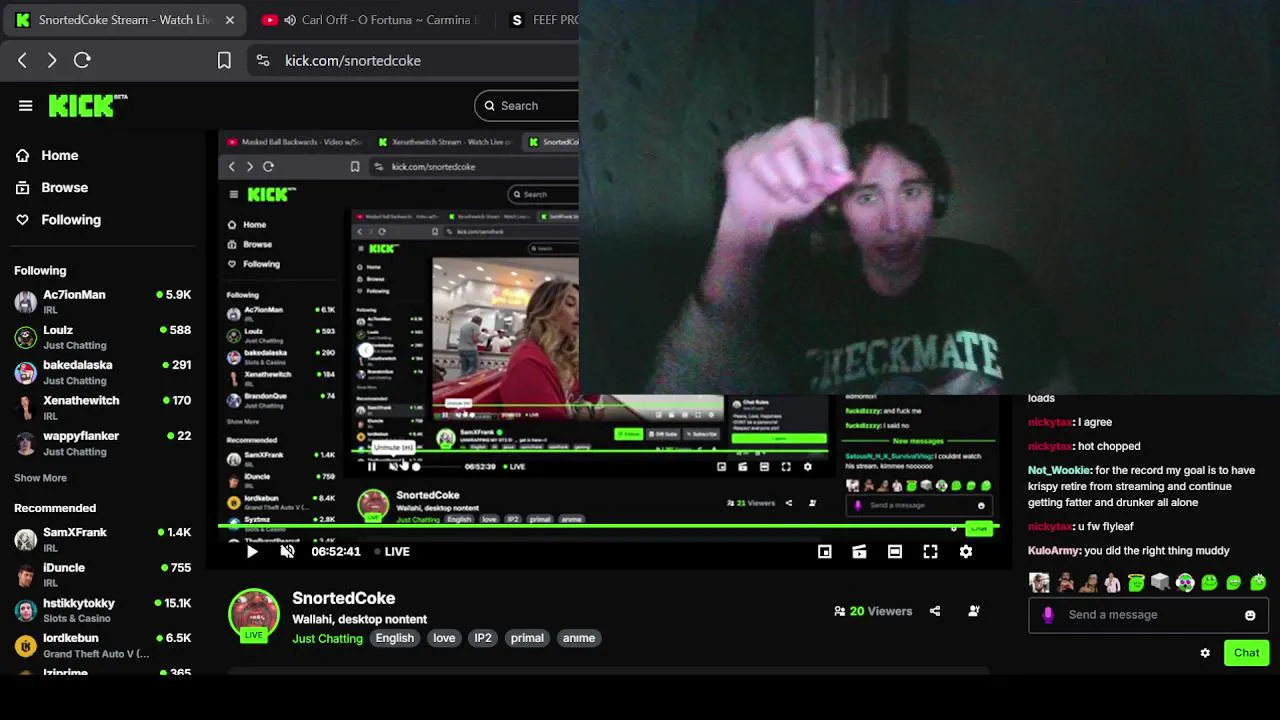Switch to the FEEF PRO tab
The width and height of the screenshot is (1280, 720).
[x=540, y=20]
